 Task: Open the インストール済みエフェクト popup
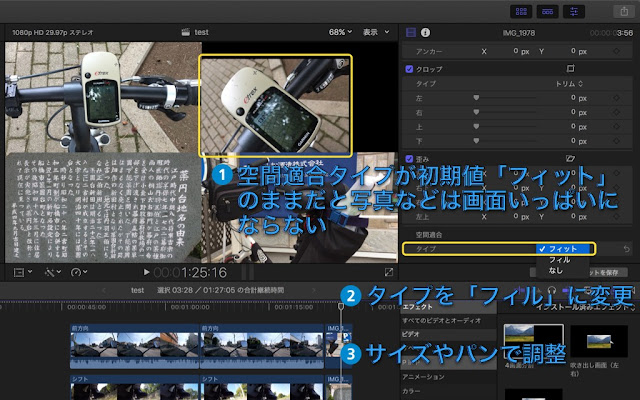click(x=585, y=307)
